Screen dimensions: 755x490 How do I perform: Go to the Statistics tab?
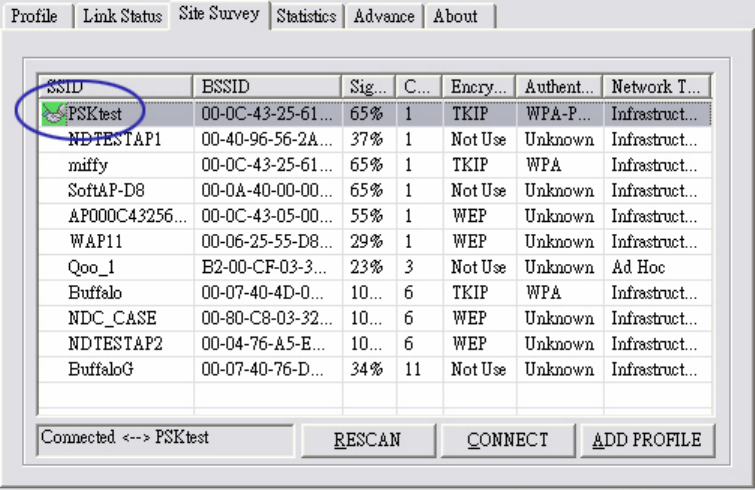pos(306,16)
